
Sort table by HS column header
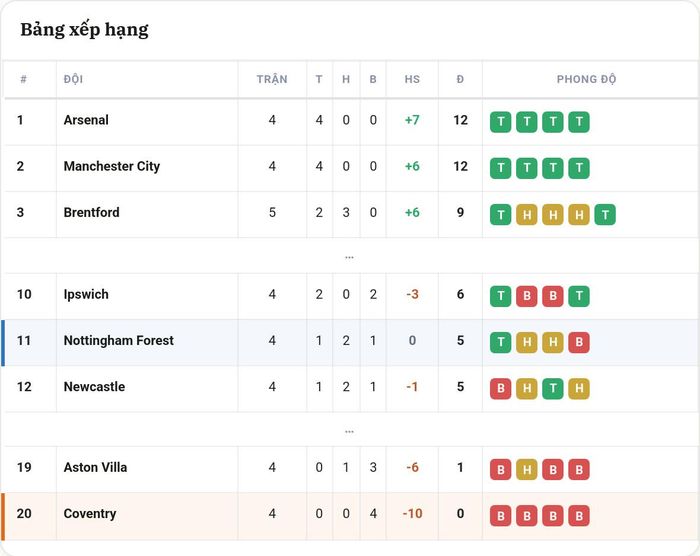[412, 79]
